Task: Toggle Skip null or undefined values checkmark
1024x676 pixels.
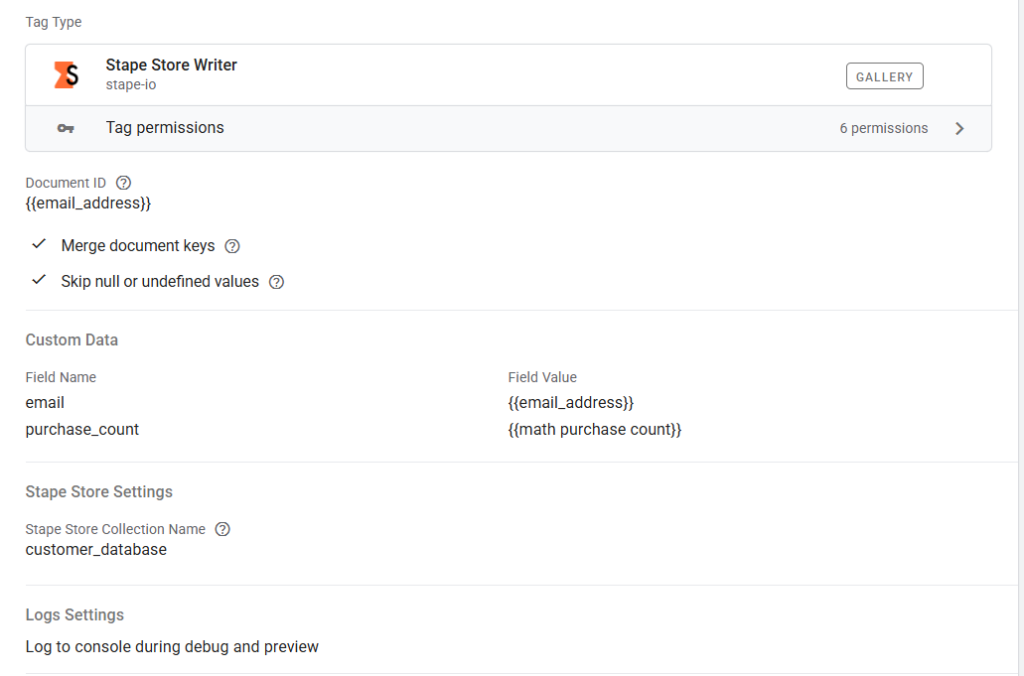Action: click(x=39, y=281)
